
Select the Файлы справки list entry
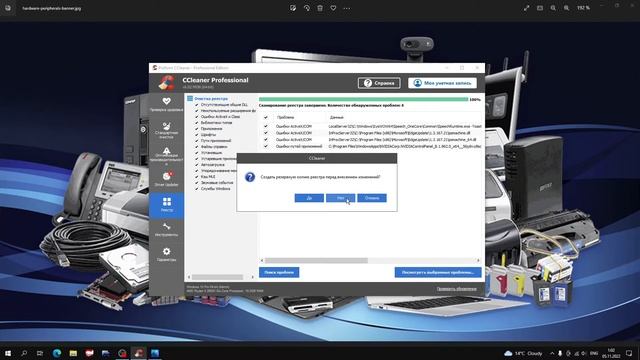[214, 147]
